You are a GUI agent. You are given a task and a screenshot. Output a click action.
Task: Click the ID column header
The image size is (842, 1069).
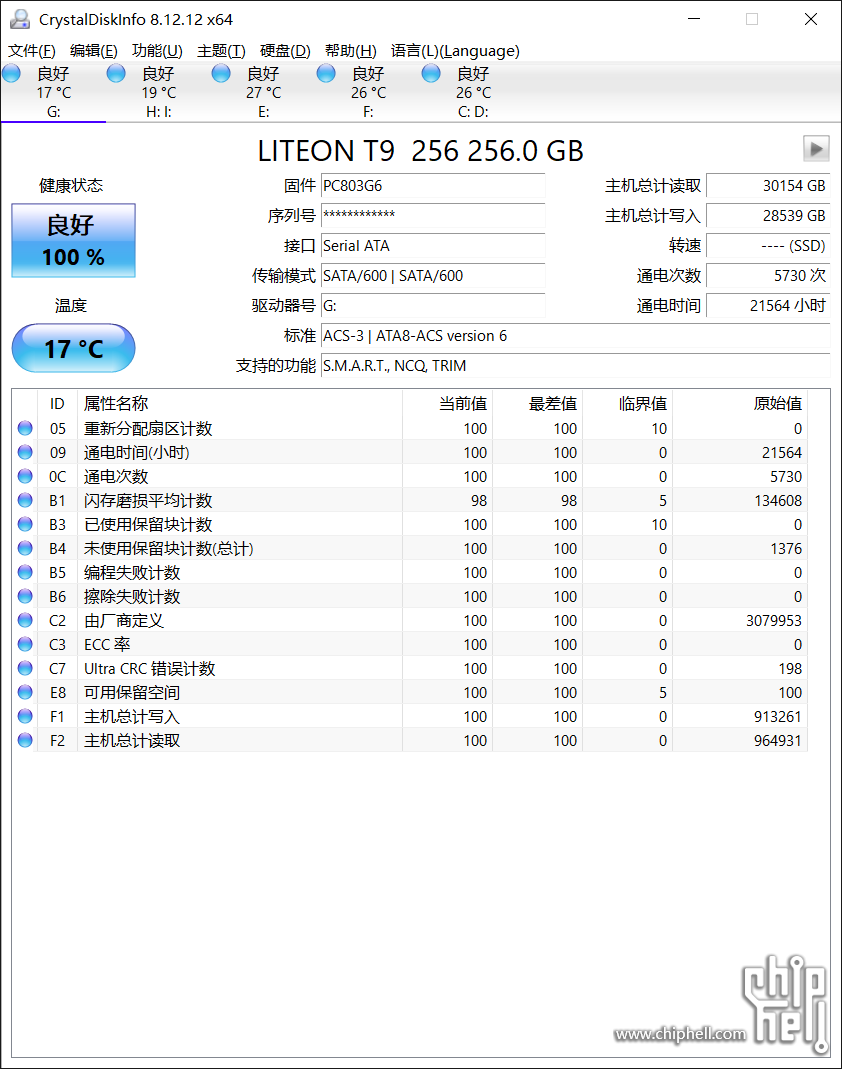point(57,404)
